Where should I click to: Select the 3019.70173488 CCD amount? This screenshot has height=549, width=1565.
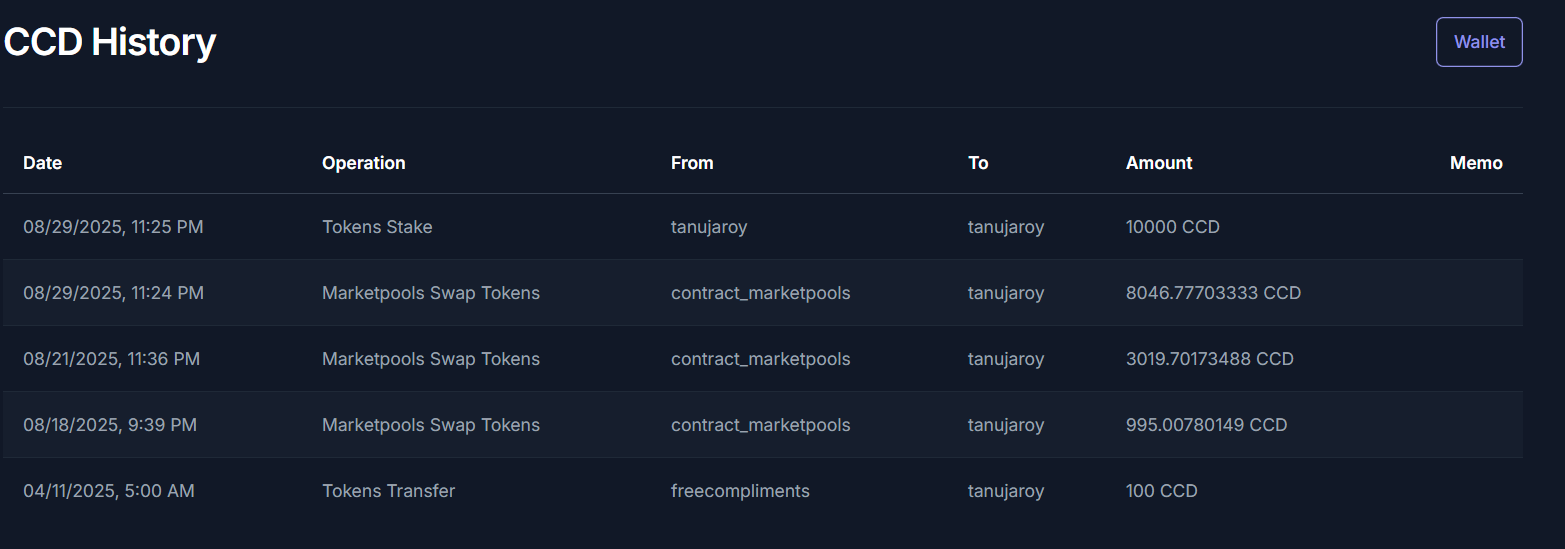click(x=1210, y=359)
